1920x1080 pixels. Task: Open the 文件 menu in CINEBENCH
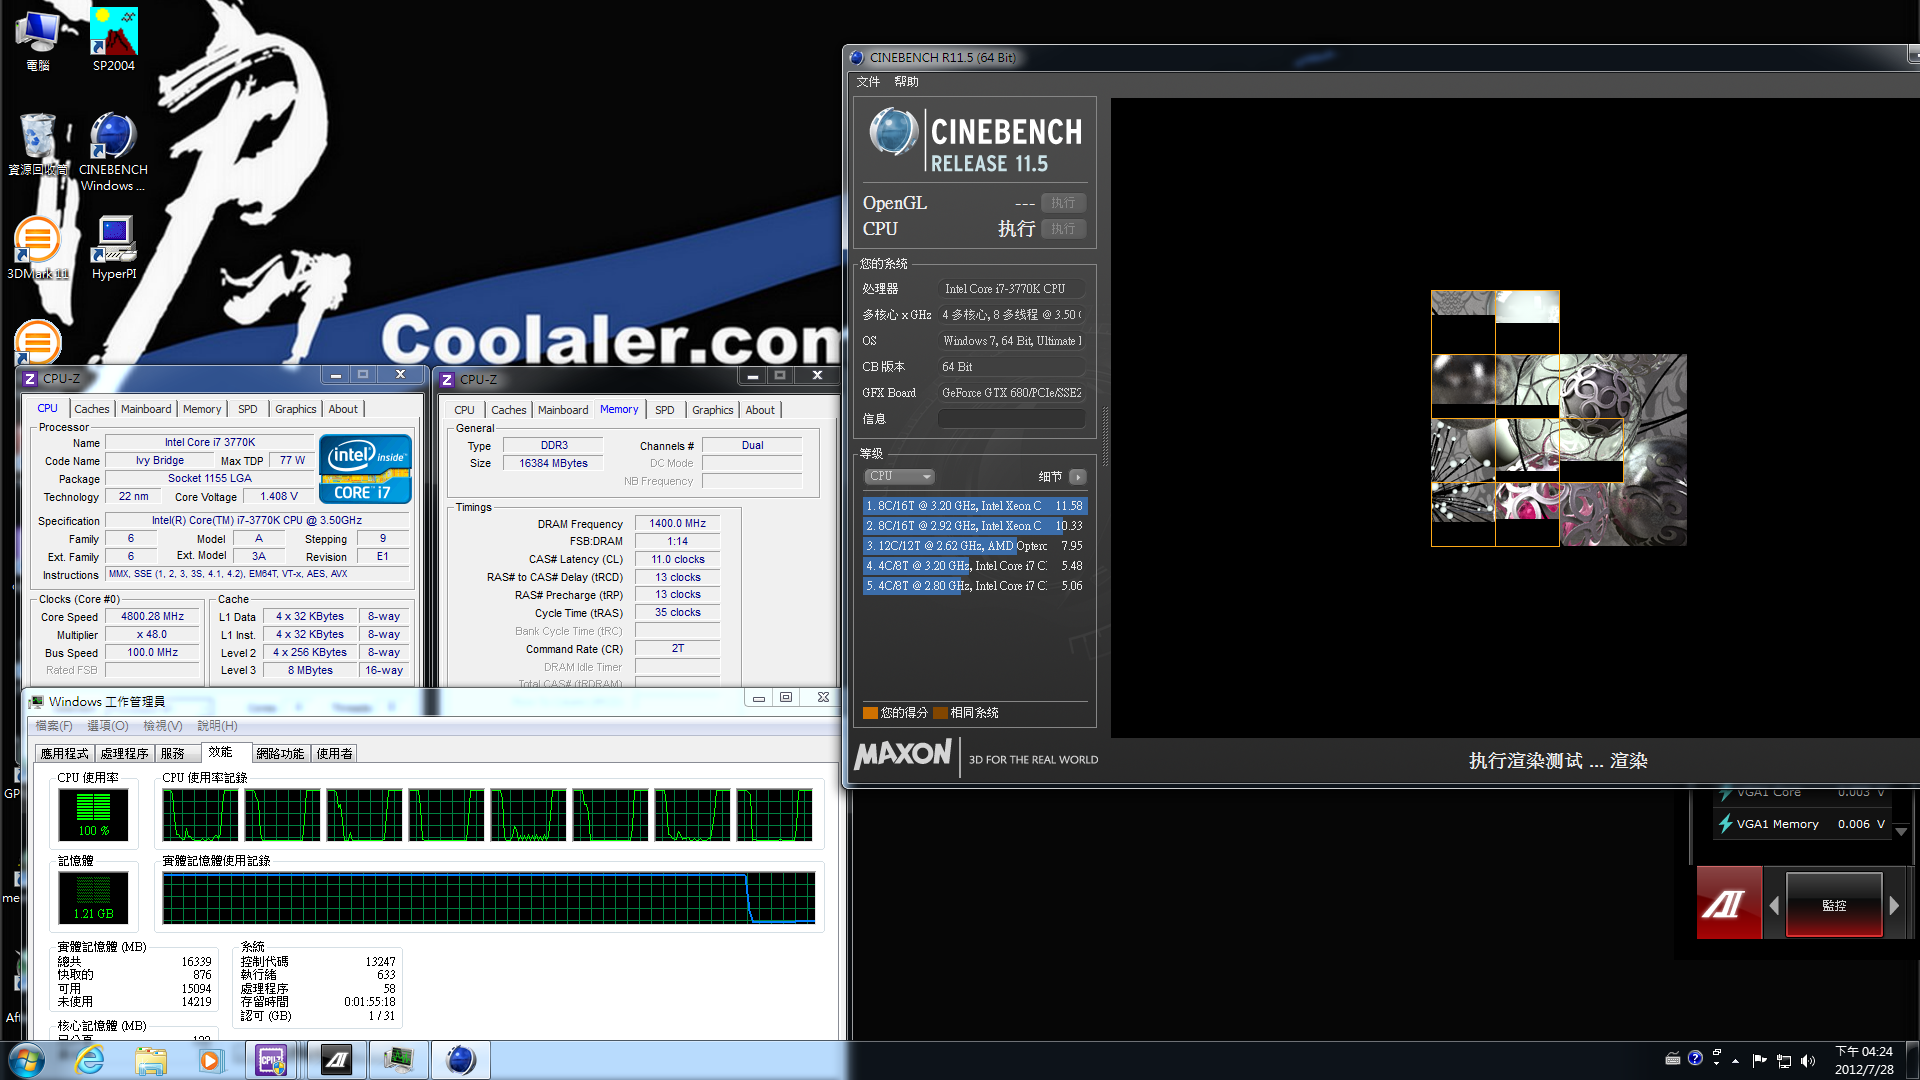tap(868, 82)
